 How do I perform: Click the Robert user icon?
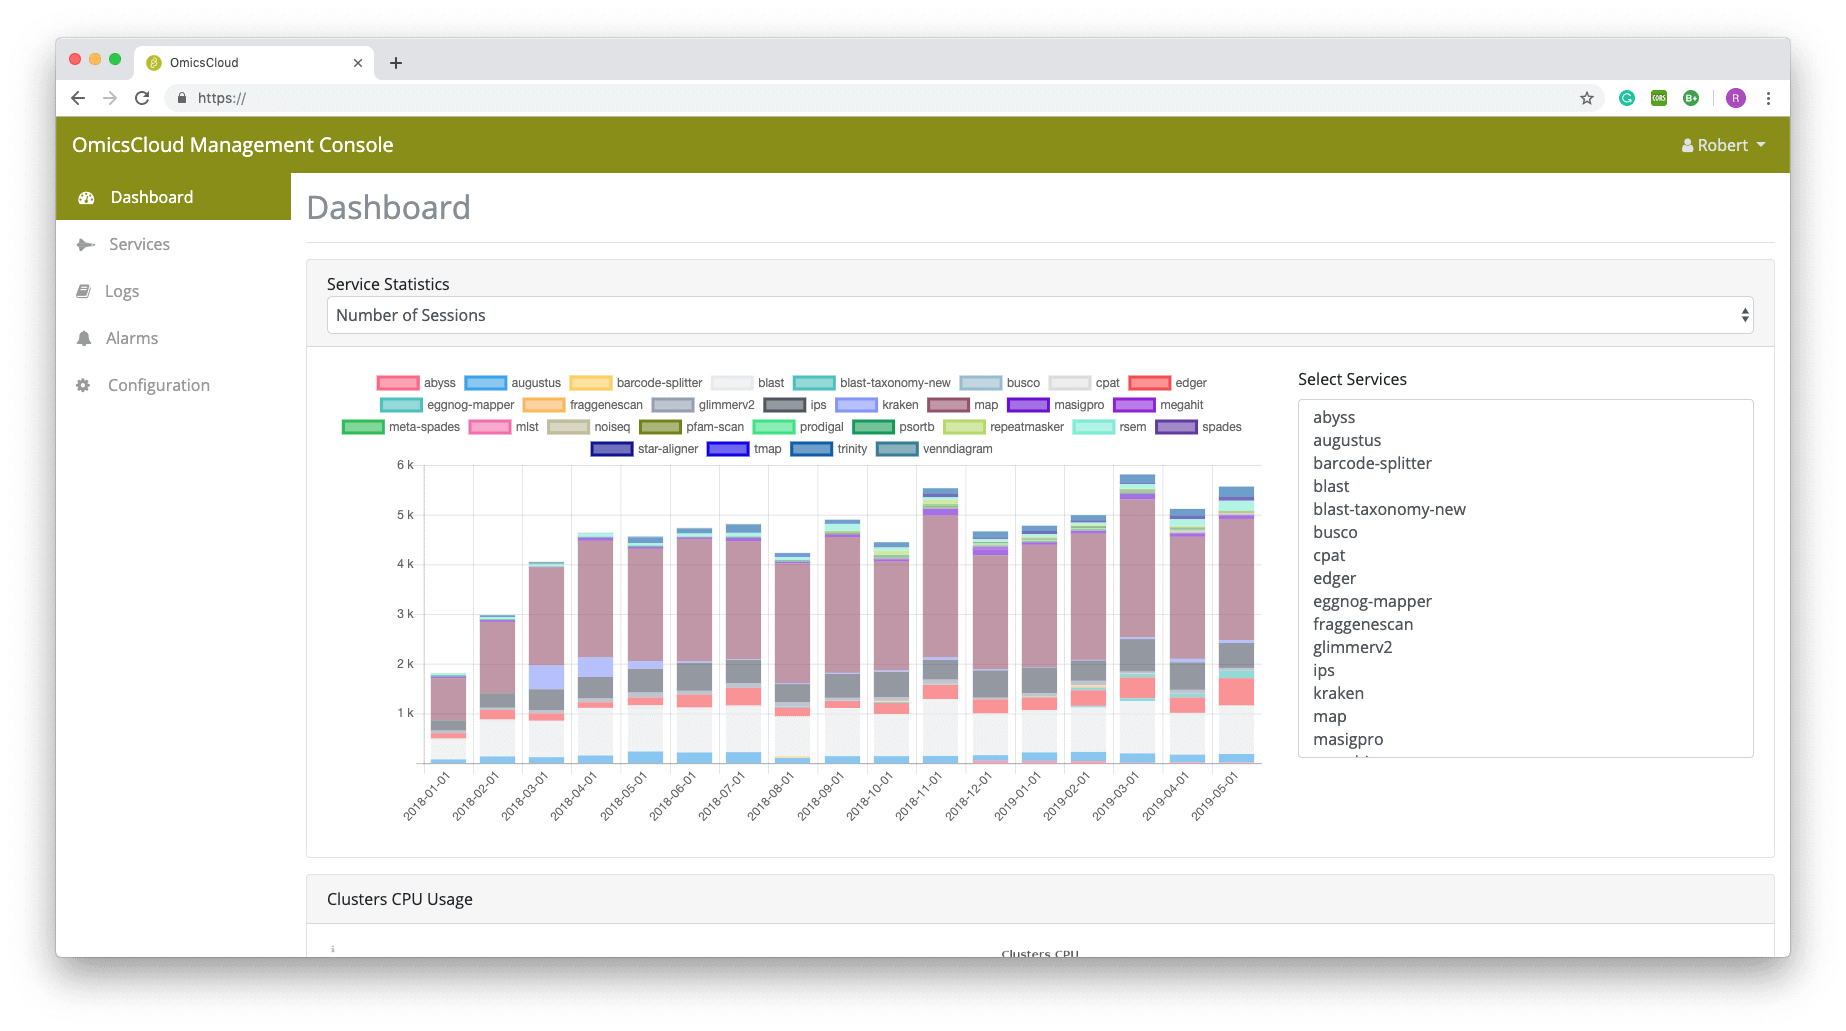click(1688, 146)
